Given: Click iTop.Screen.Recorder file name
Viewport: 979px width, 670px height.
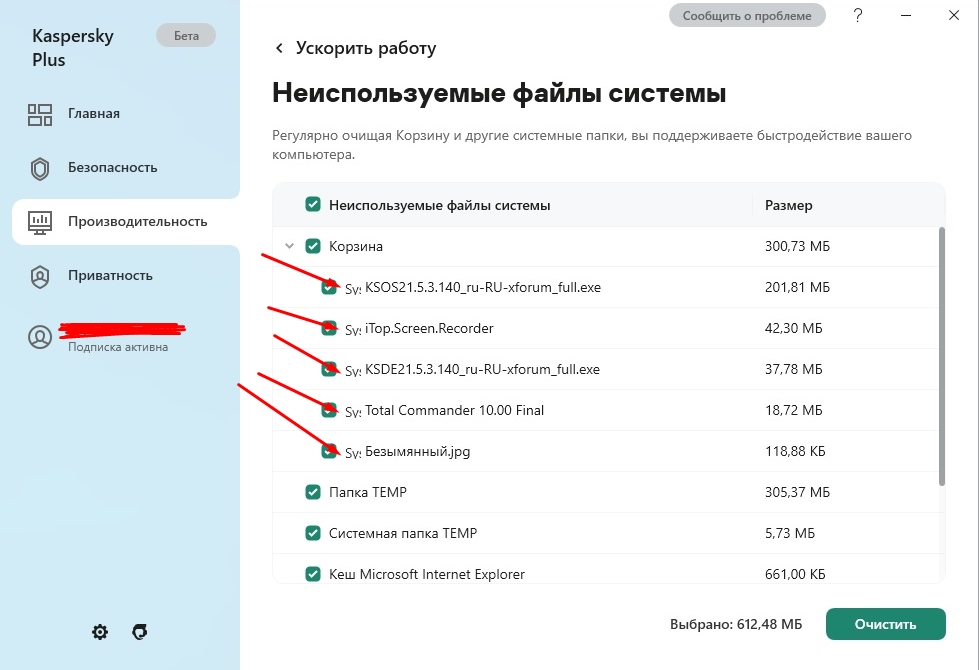Looking at the screenshot, I should [429, 328].
